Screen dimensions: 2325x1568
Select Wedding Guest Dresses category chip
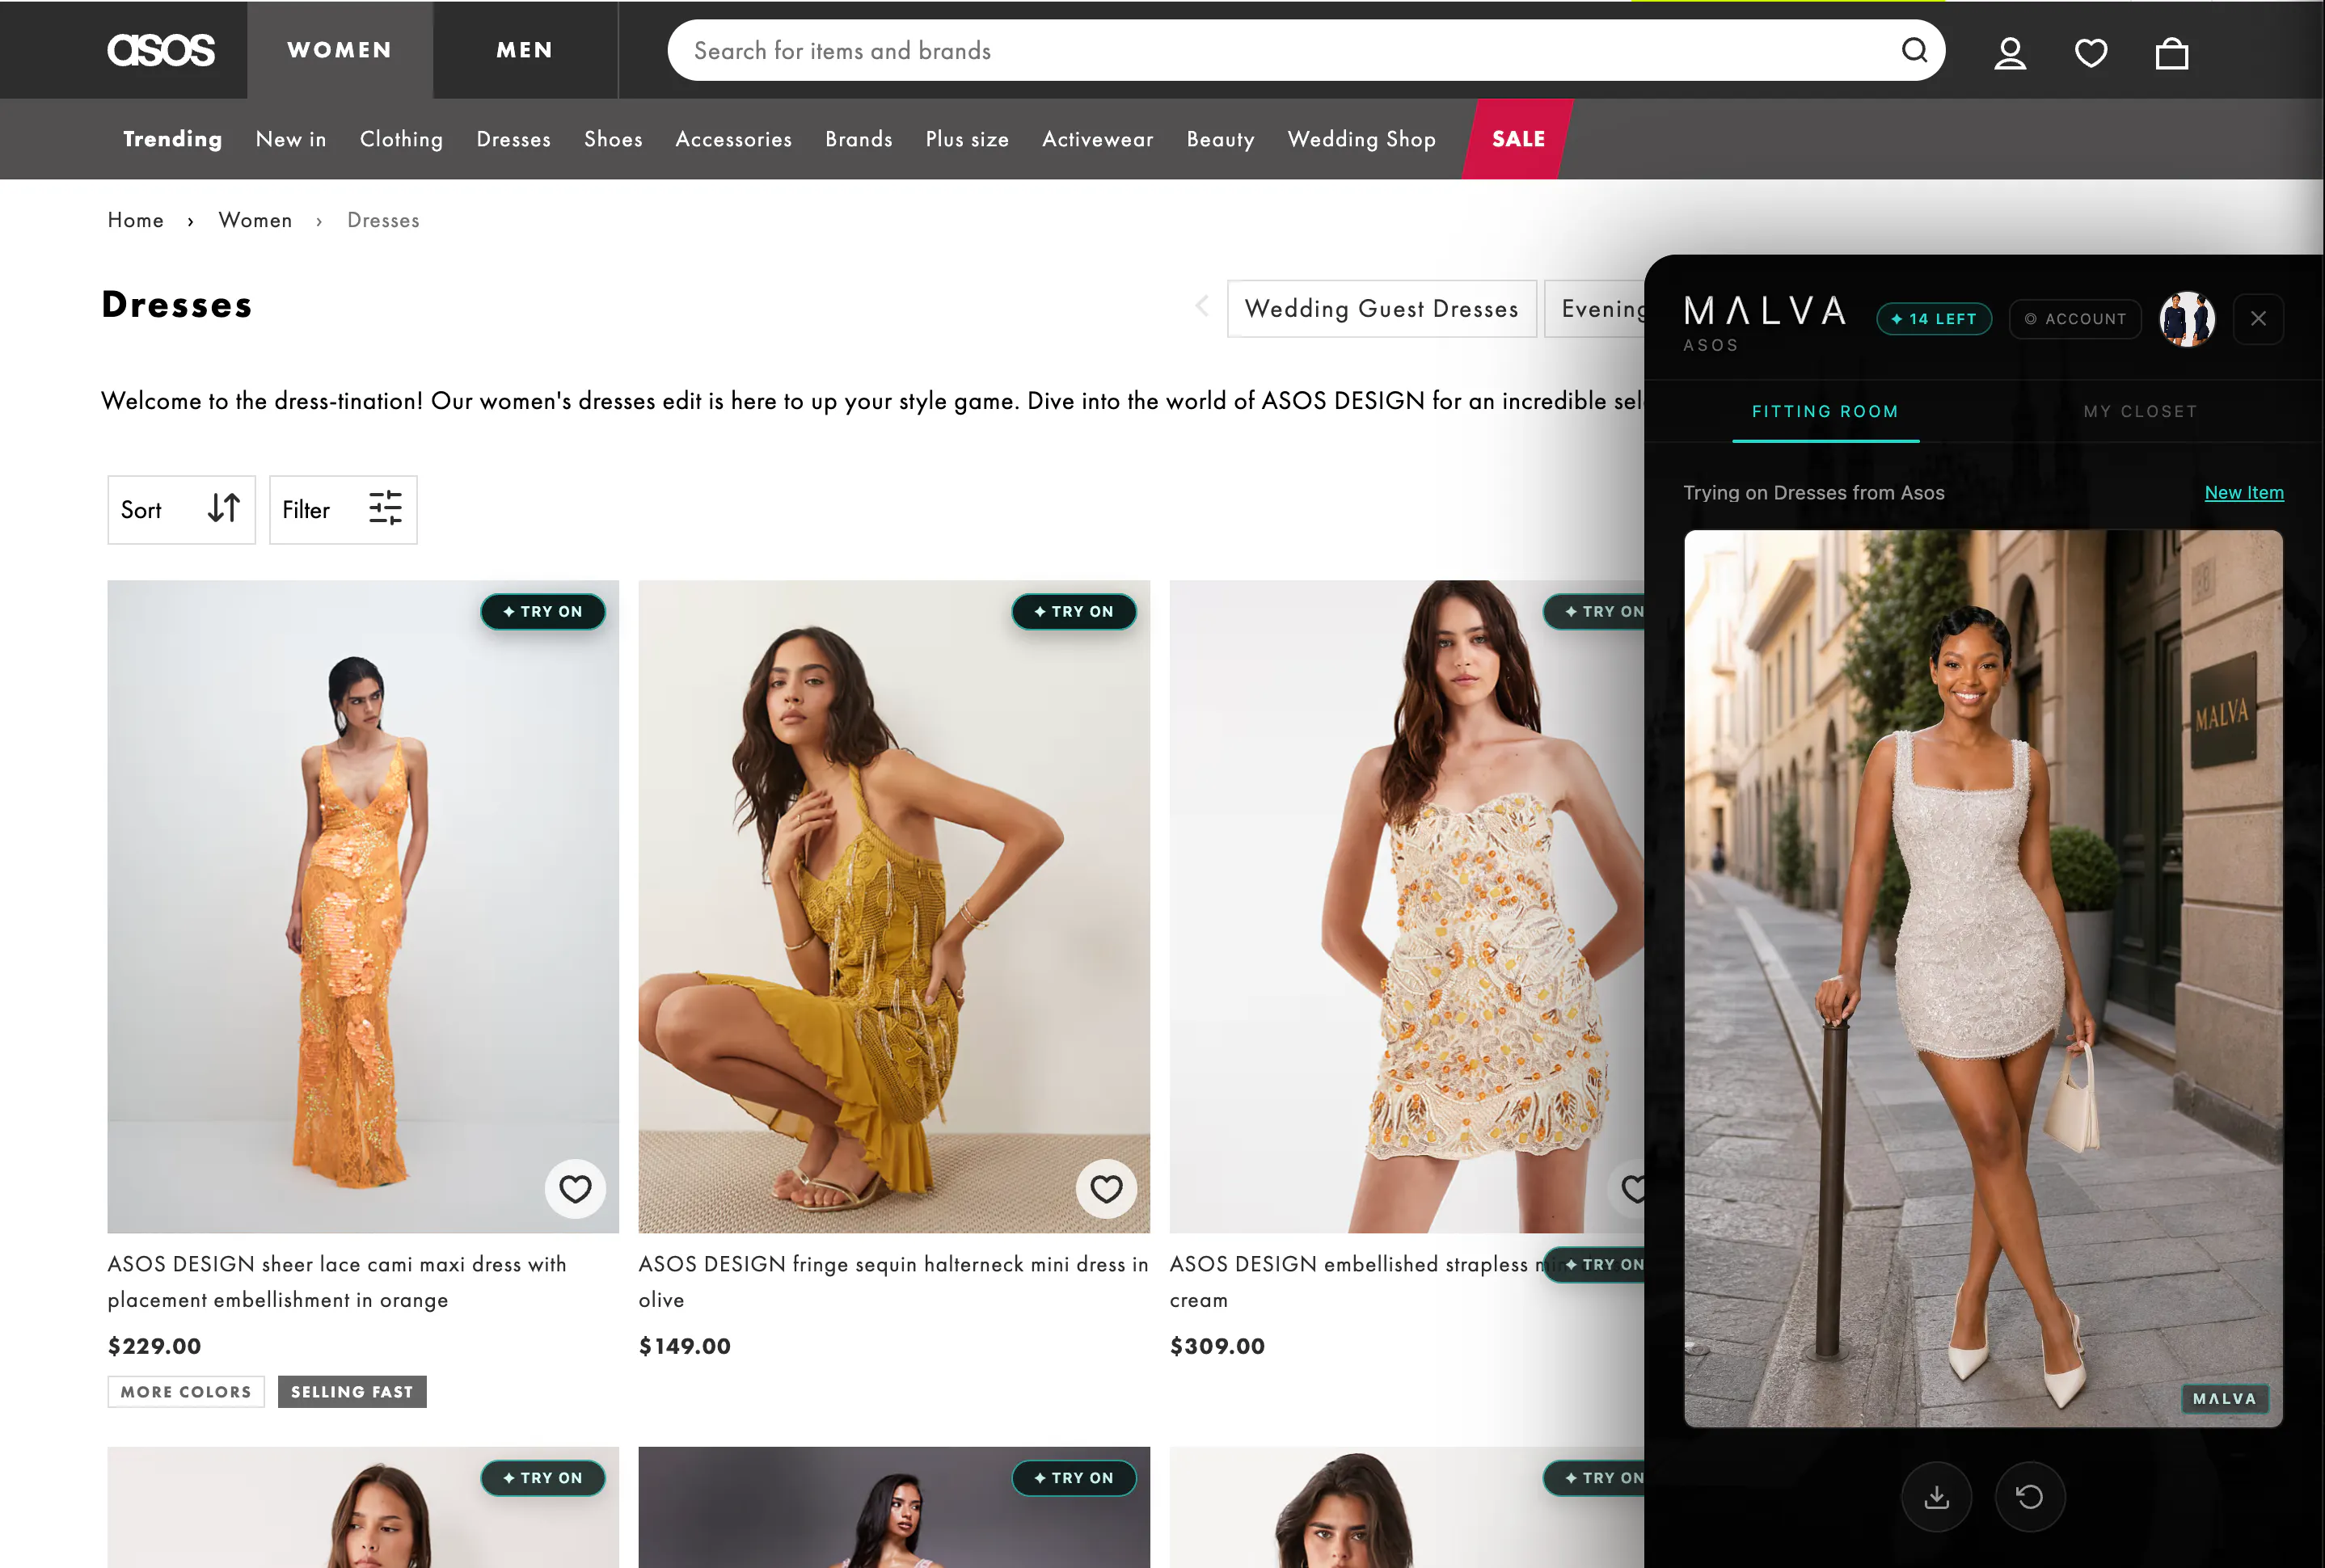click(1382, 309)
